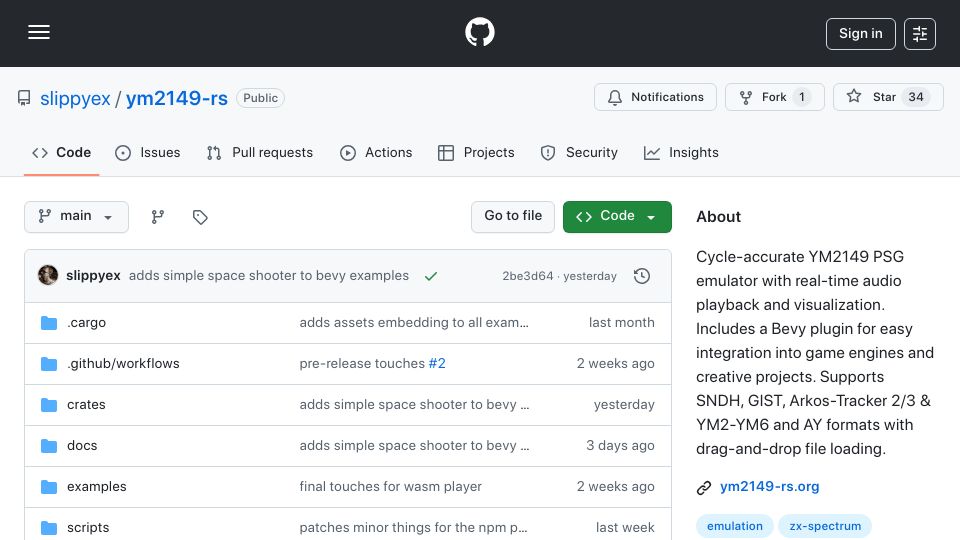Click 'last week' timestamp in scripts row

pos(625,528)
